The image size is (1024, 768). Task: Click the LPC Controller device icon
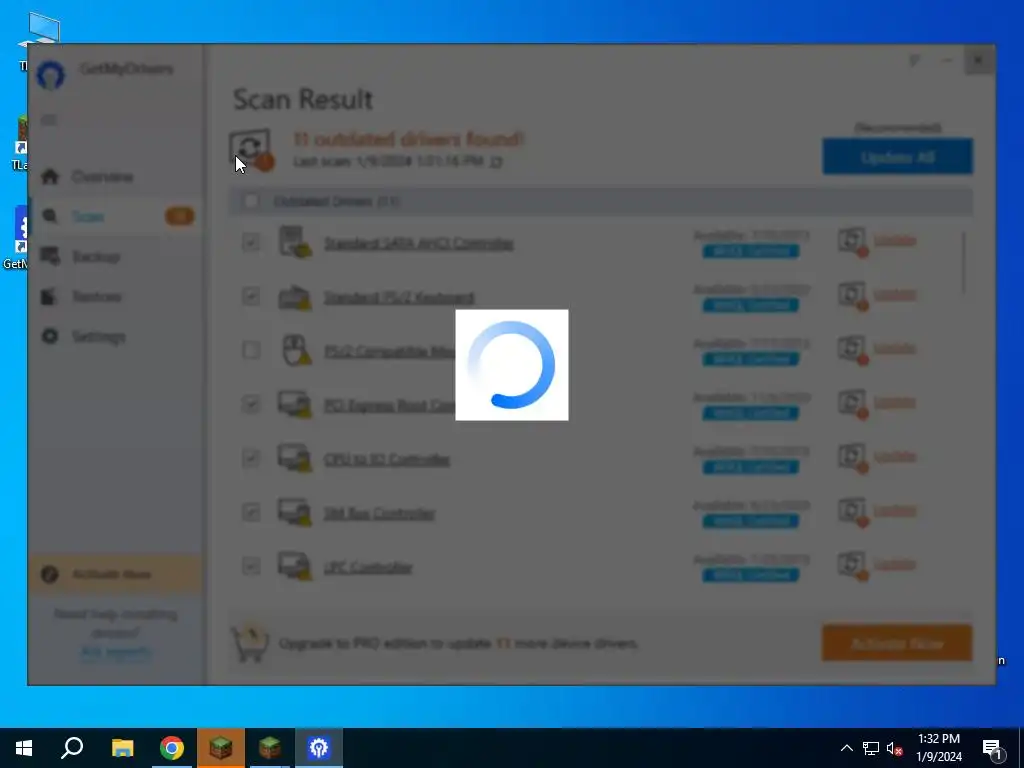click(295, 566)
